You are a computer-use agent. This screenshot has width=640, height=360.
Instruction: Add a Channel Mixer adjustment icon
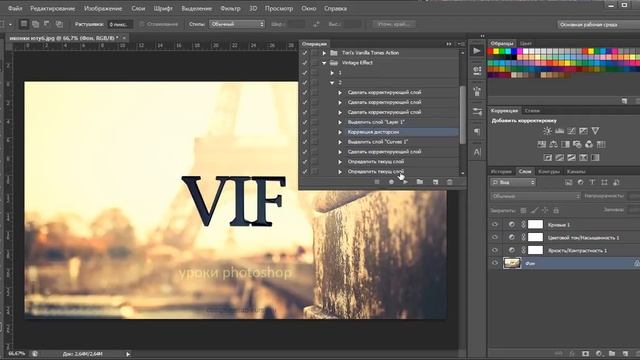pos(589,144)
